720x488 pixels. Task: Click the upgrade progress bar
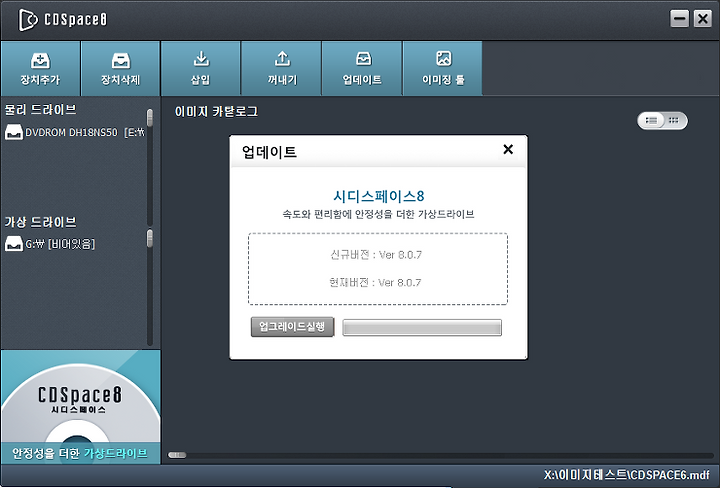coord(422,328)
